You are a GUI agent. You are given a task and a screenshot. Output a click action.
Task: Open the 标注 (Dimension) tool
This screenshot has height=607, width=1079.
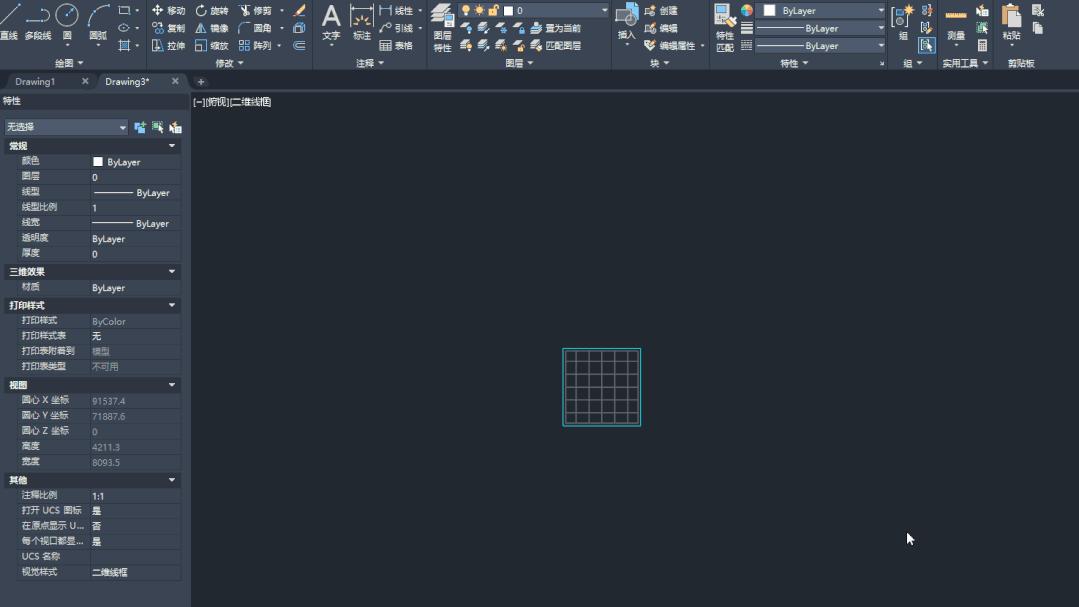point(361,22)
